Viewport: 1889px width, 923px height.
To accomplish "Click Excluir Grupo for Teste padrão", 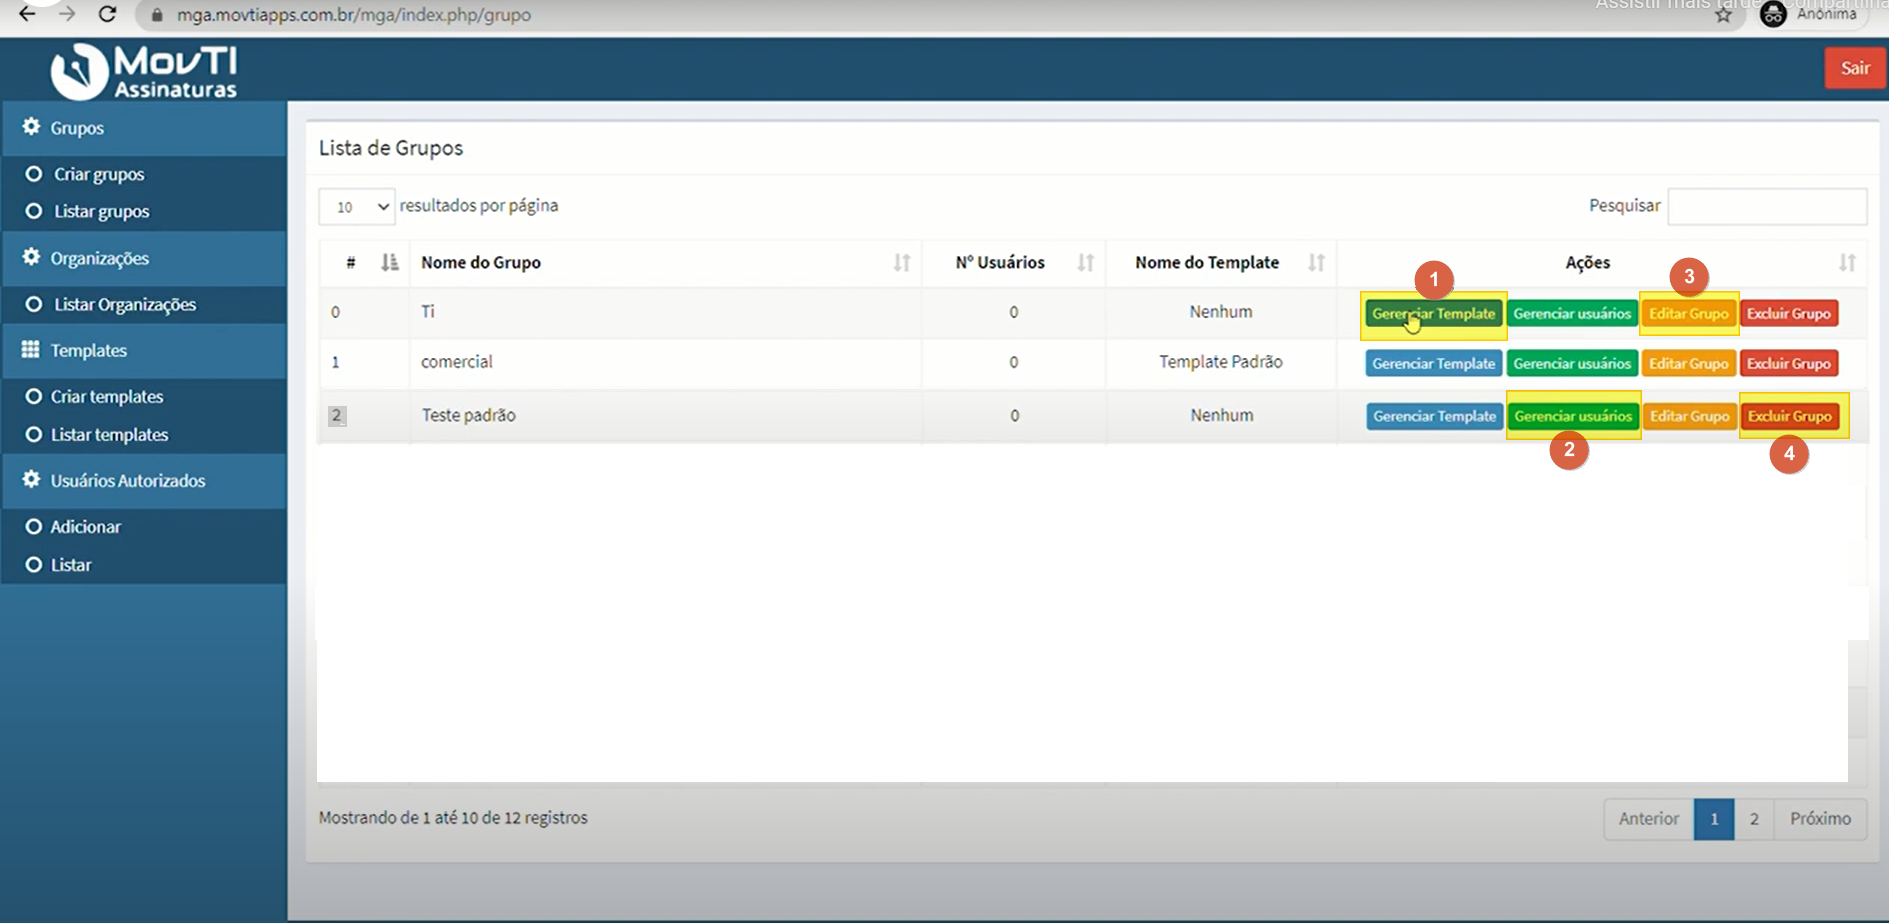I will coord(1789,416).
